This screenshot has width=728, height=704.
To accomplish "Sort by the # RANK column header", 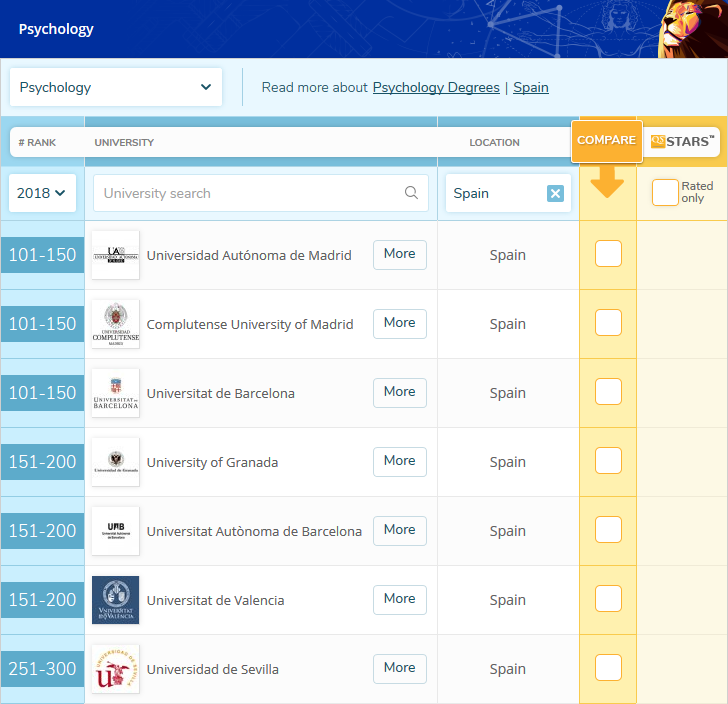I will pos(37,143).
